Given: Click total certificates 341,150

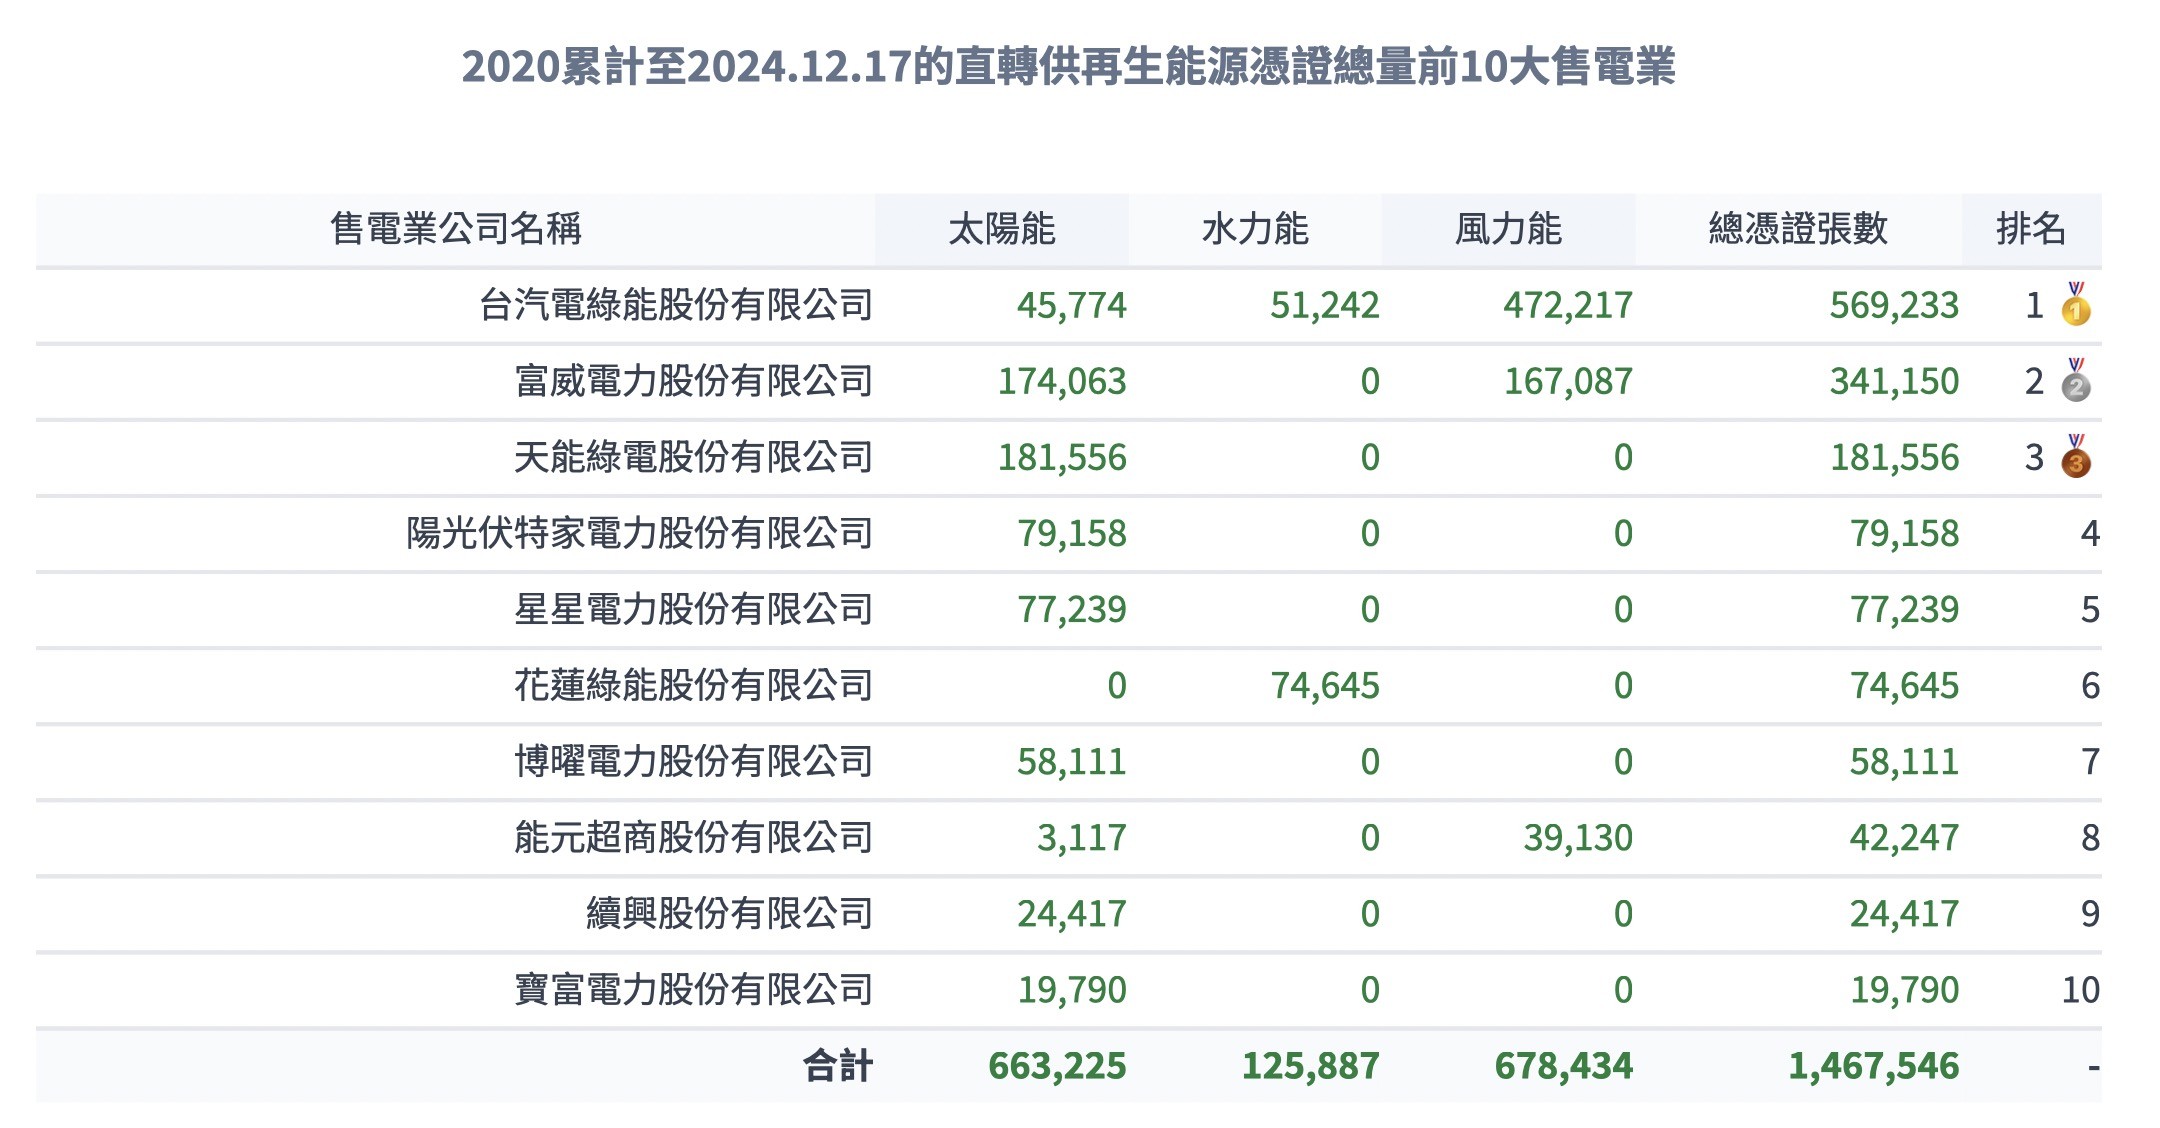Looking at the screenshot, I should pyautogui.click(x=1894, y=381).
